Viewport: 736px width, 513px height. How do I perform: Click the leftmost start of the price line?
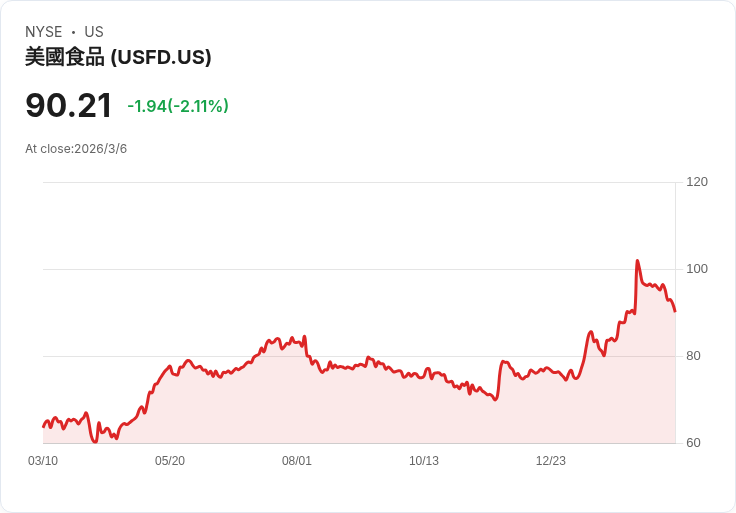point(43,427)
